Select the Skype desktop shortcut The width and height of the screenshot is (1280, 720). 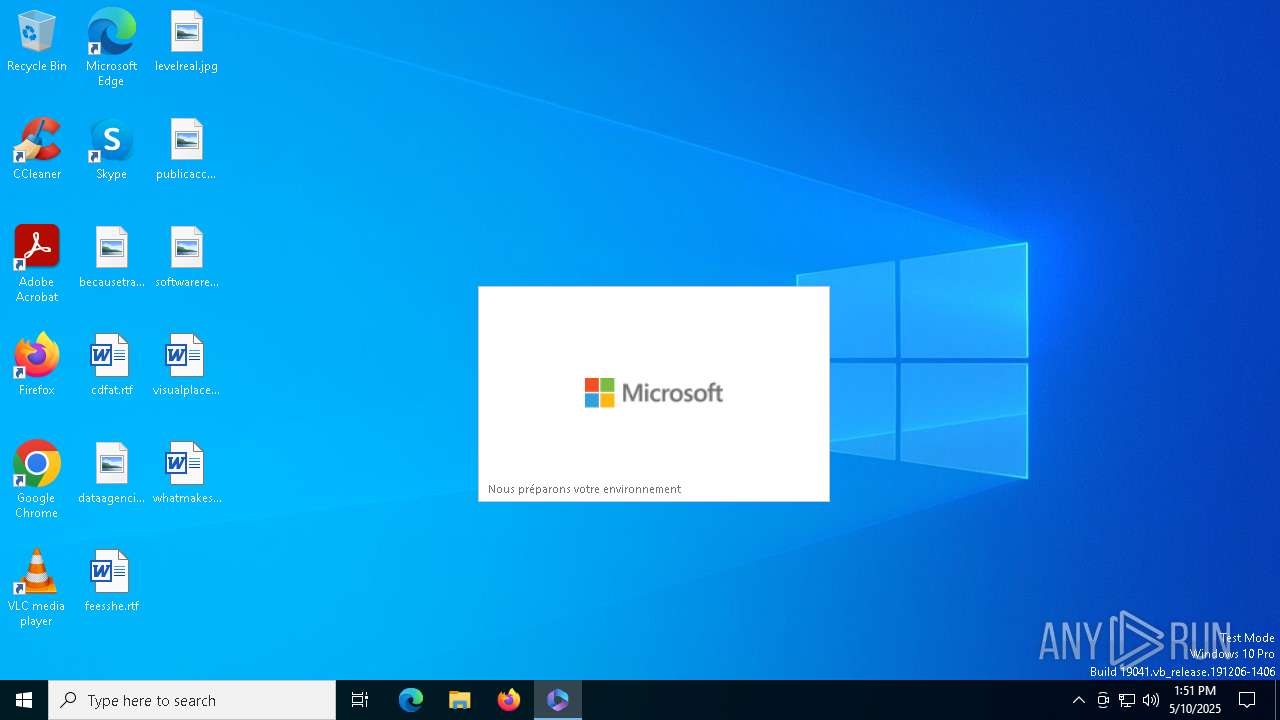pyautogui.click(x=111, y=150)
